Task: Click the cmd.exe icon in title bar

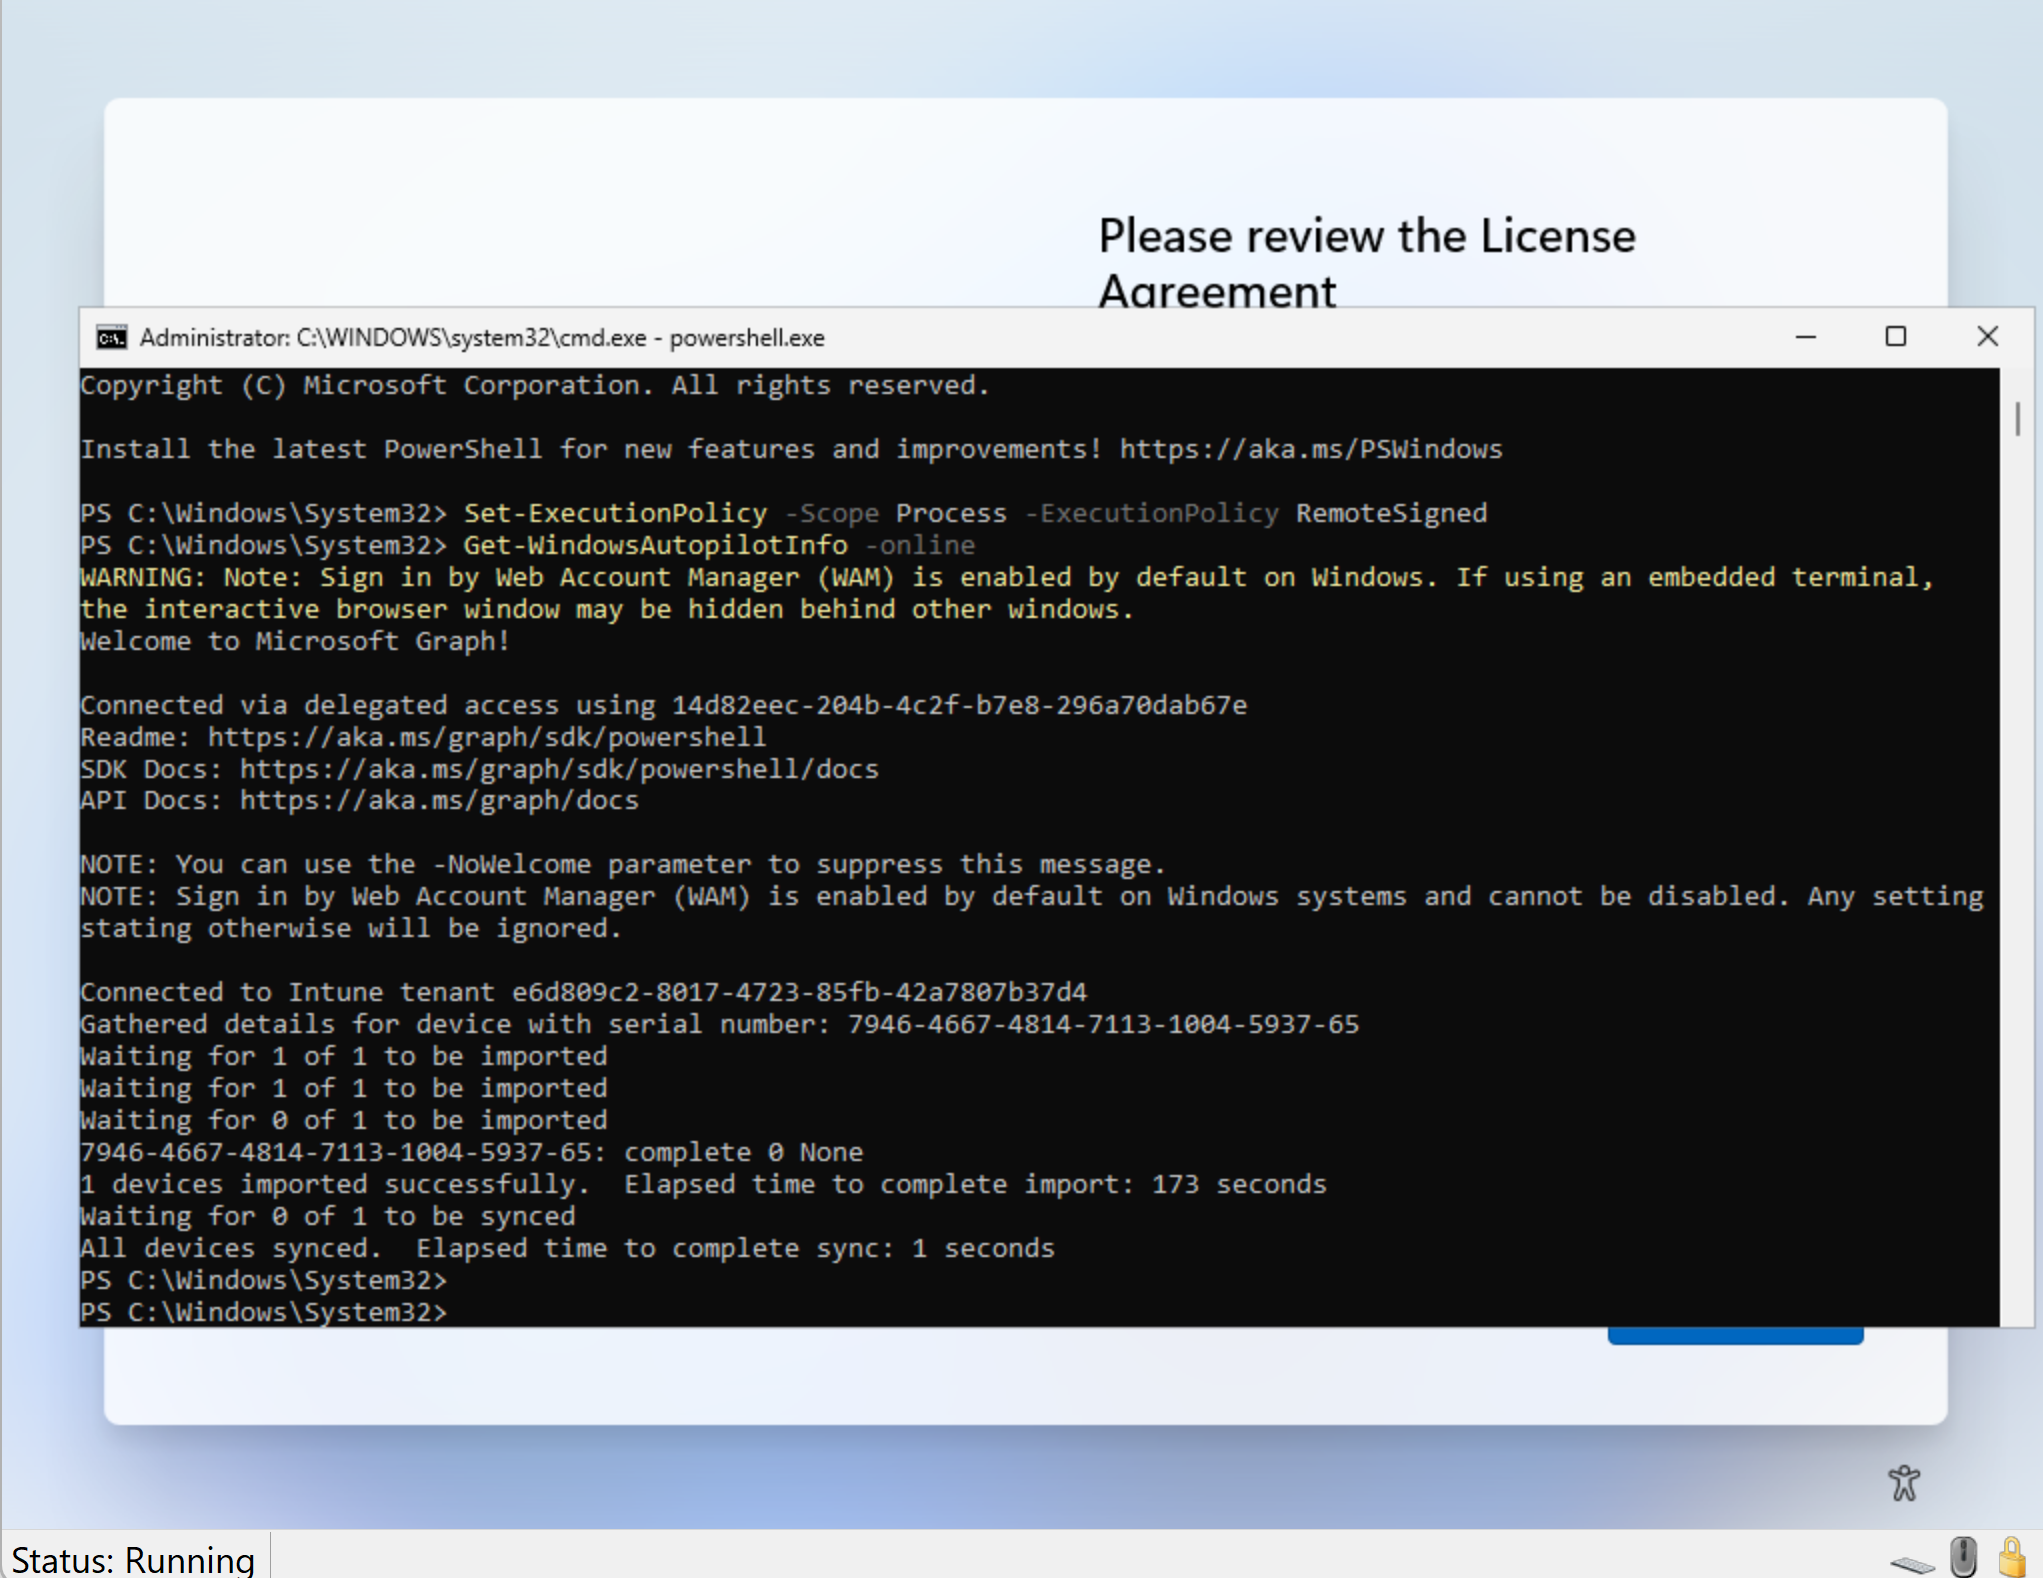Action: point(111,338)
